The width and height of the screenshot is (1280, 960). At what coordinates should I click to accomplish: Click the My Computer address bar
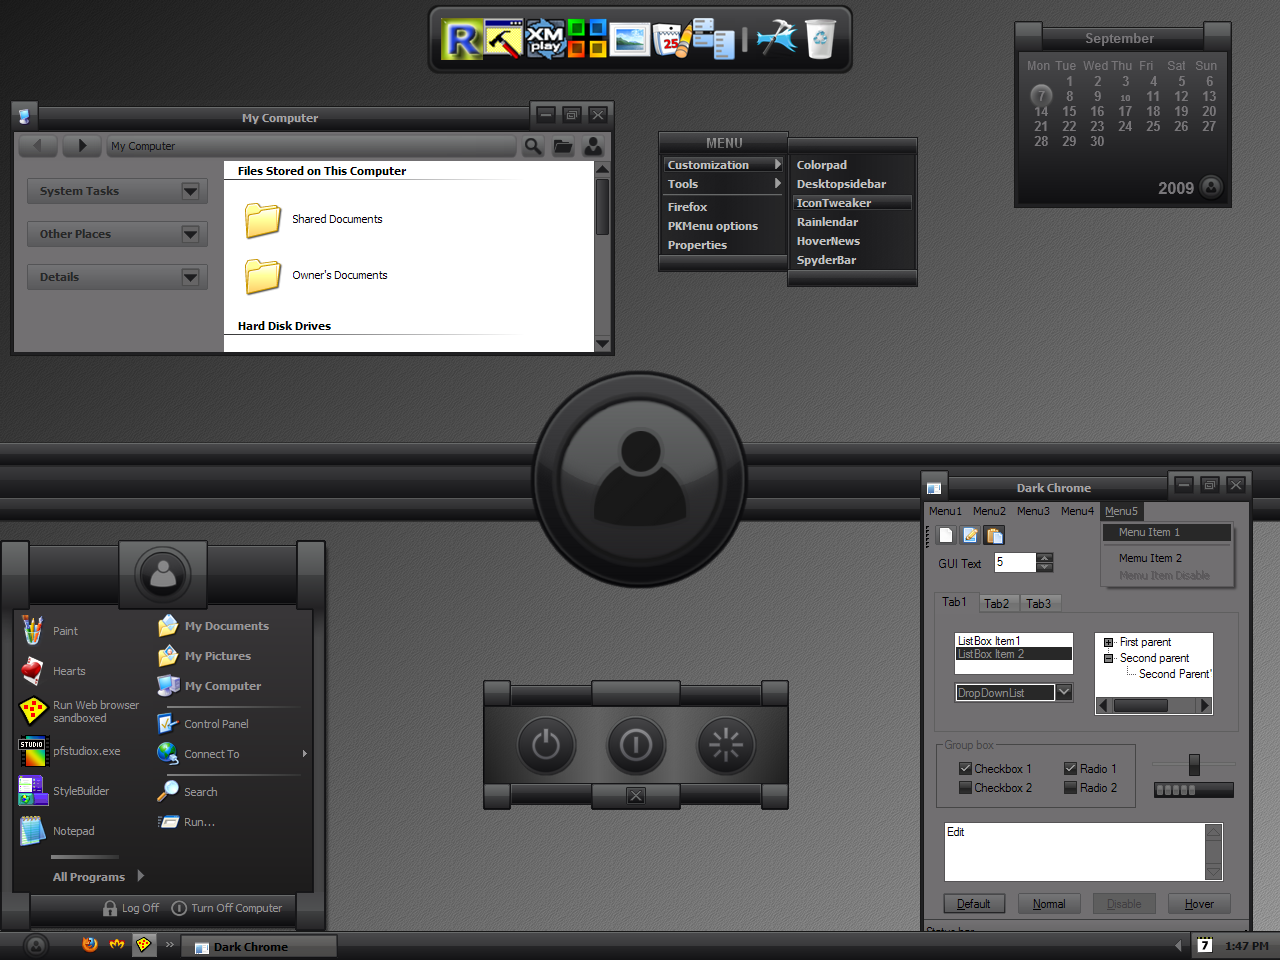[312, 146]
